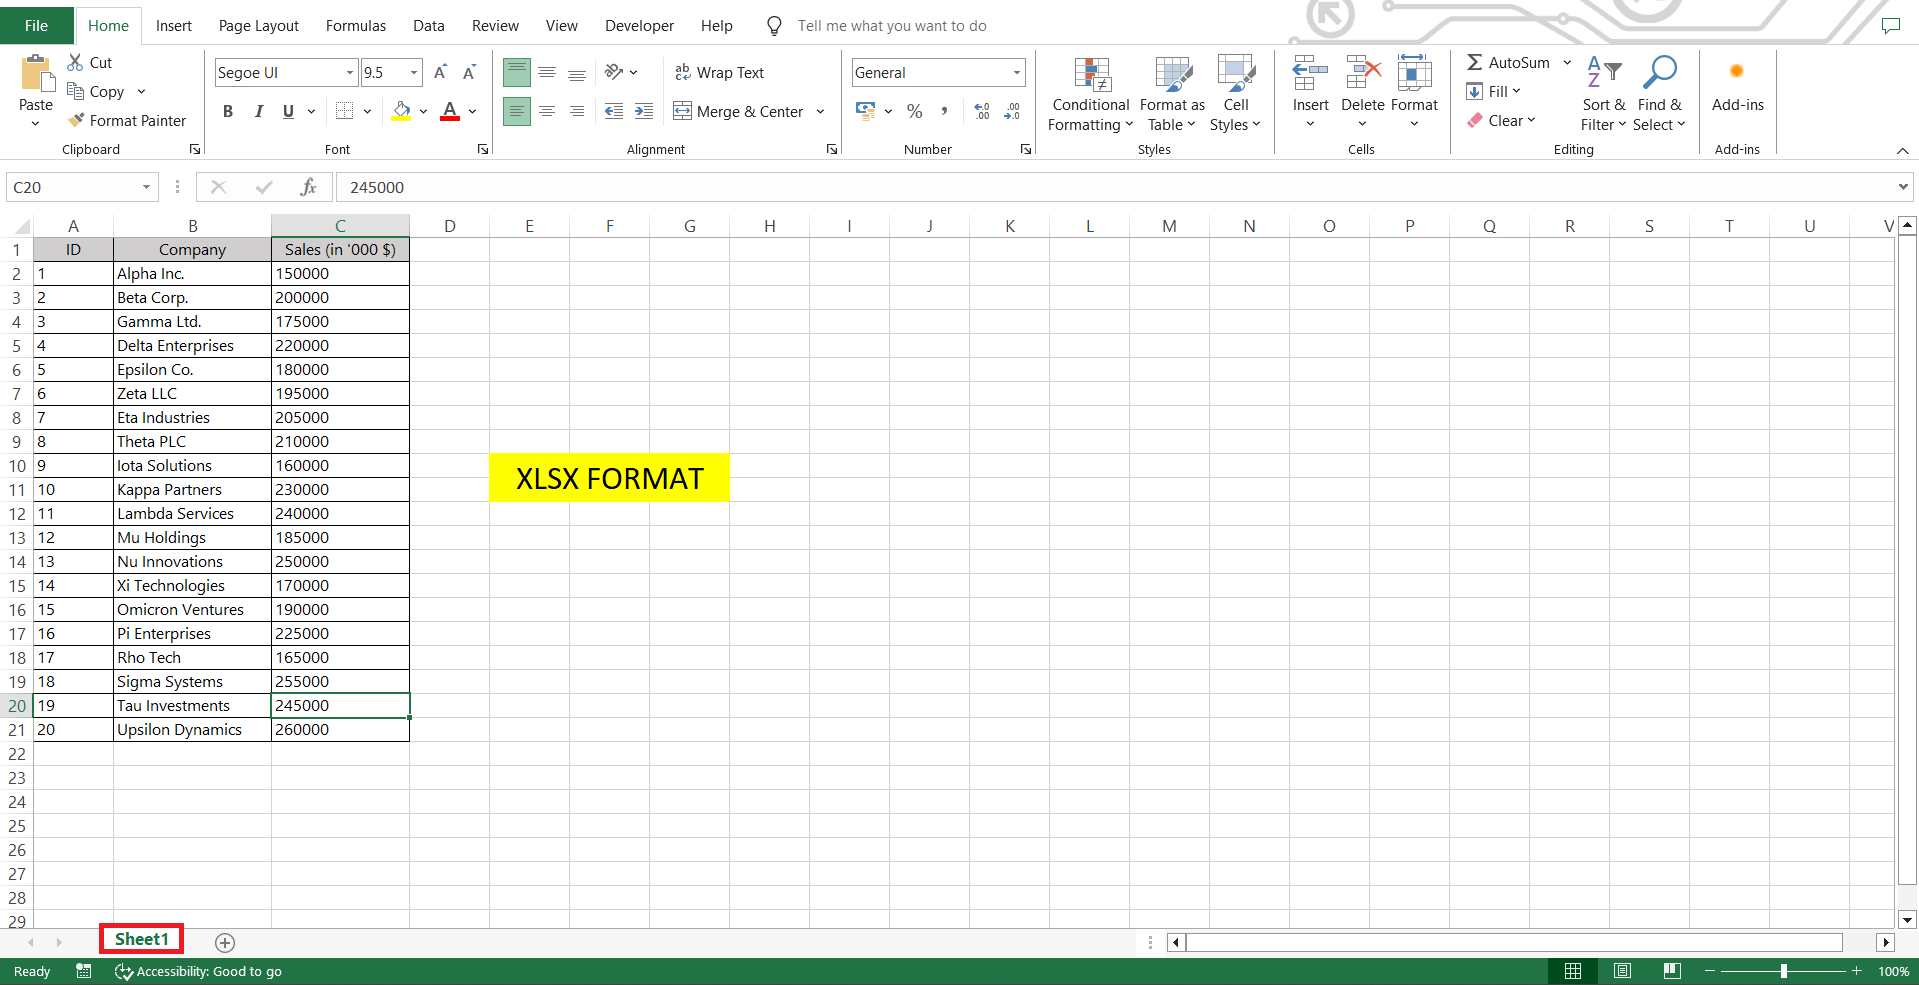Switch to the Data tab
The height and width of the screenshot is (985, 1919).
pos(429,25)
